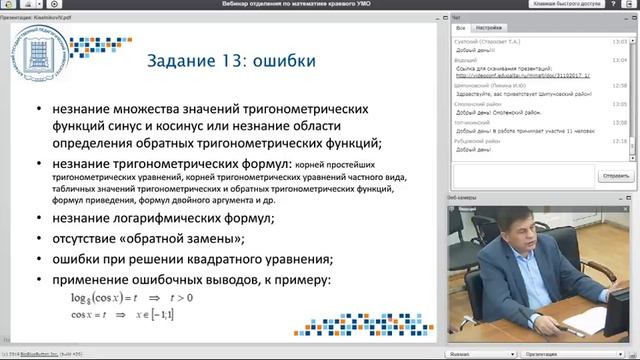Click the slide bullet 'отсутствие «обратной замены»'
640x360 pixels.
[x=149, y=239]
